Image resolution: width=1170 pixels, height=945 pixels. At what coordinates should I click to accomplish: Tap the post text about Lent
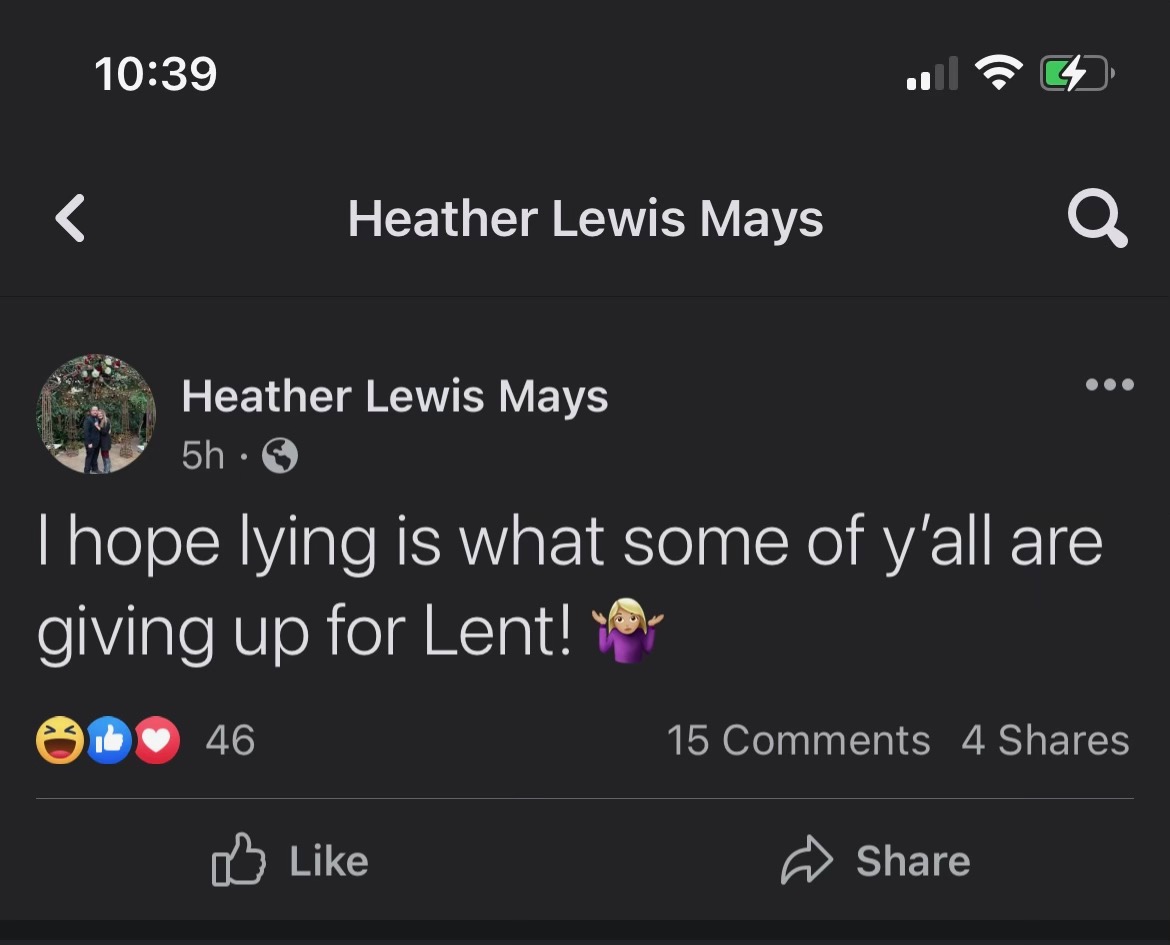568,585
